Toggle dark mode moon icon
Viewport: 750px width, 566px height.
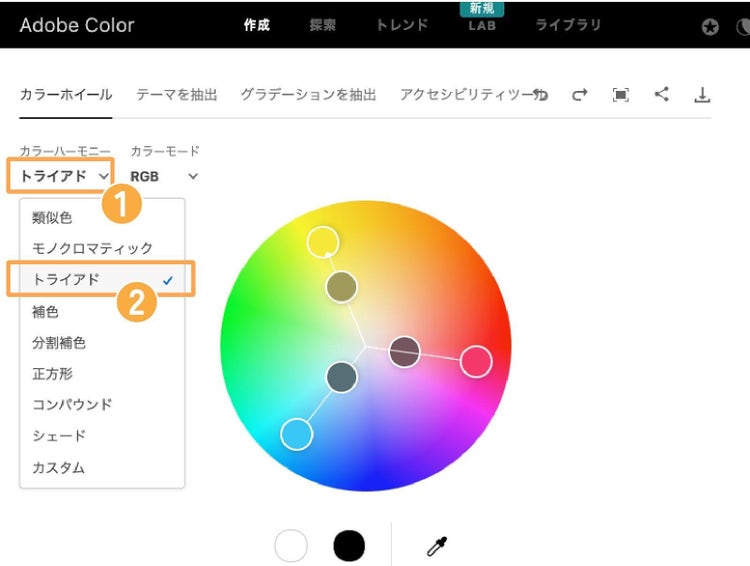(x=742, y=27)
